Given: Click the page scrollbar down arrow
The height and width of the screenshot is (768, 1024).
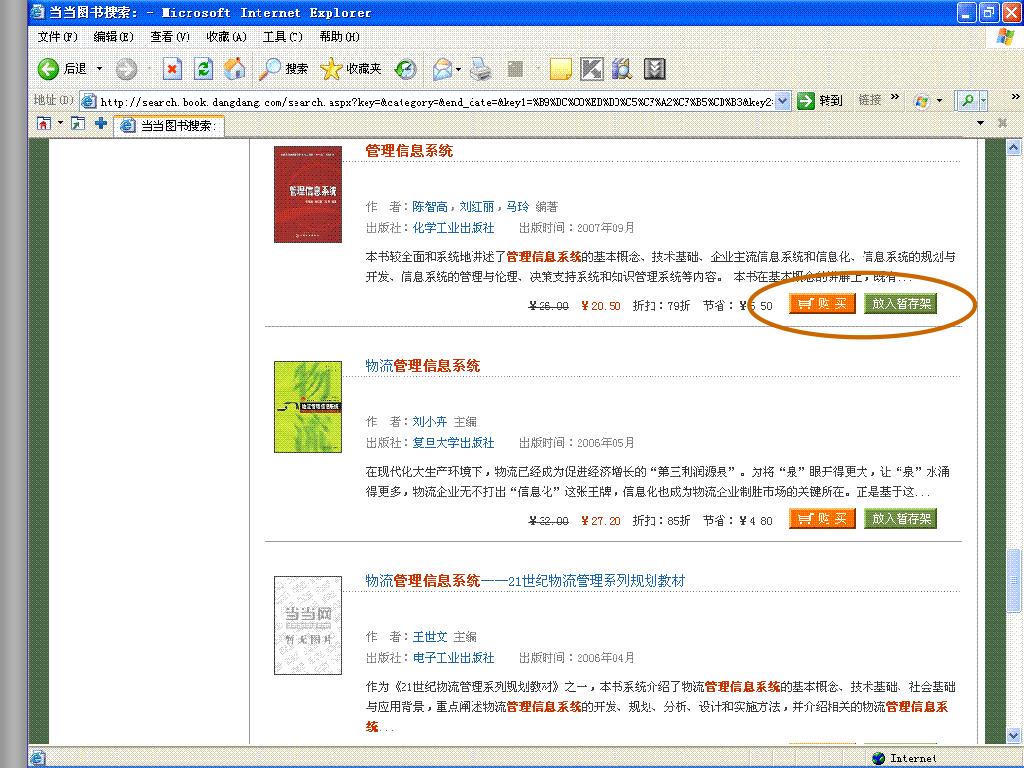Looking at the screenshot, I should pos(1013,735).
